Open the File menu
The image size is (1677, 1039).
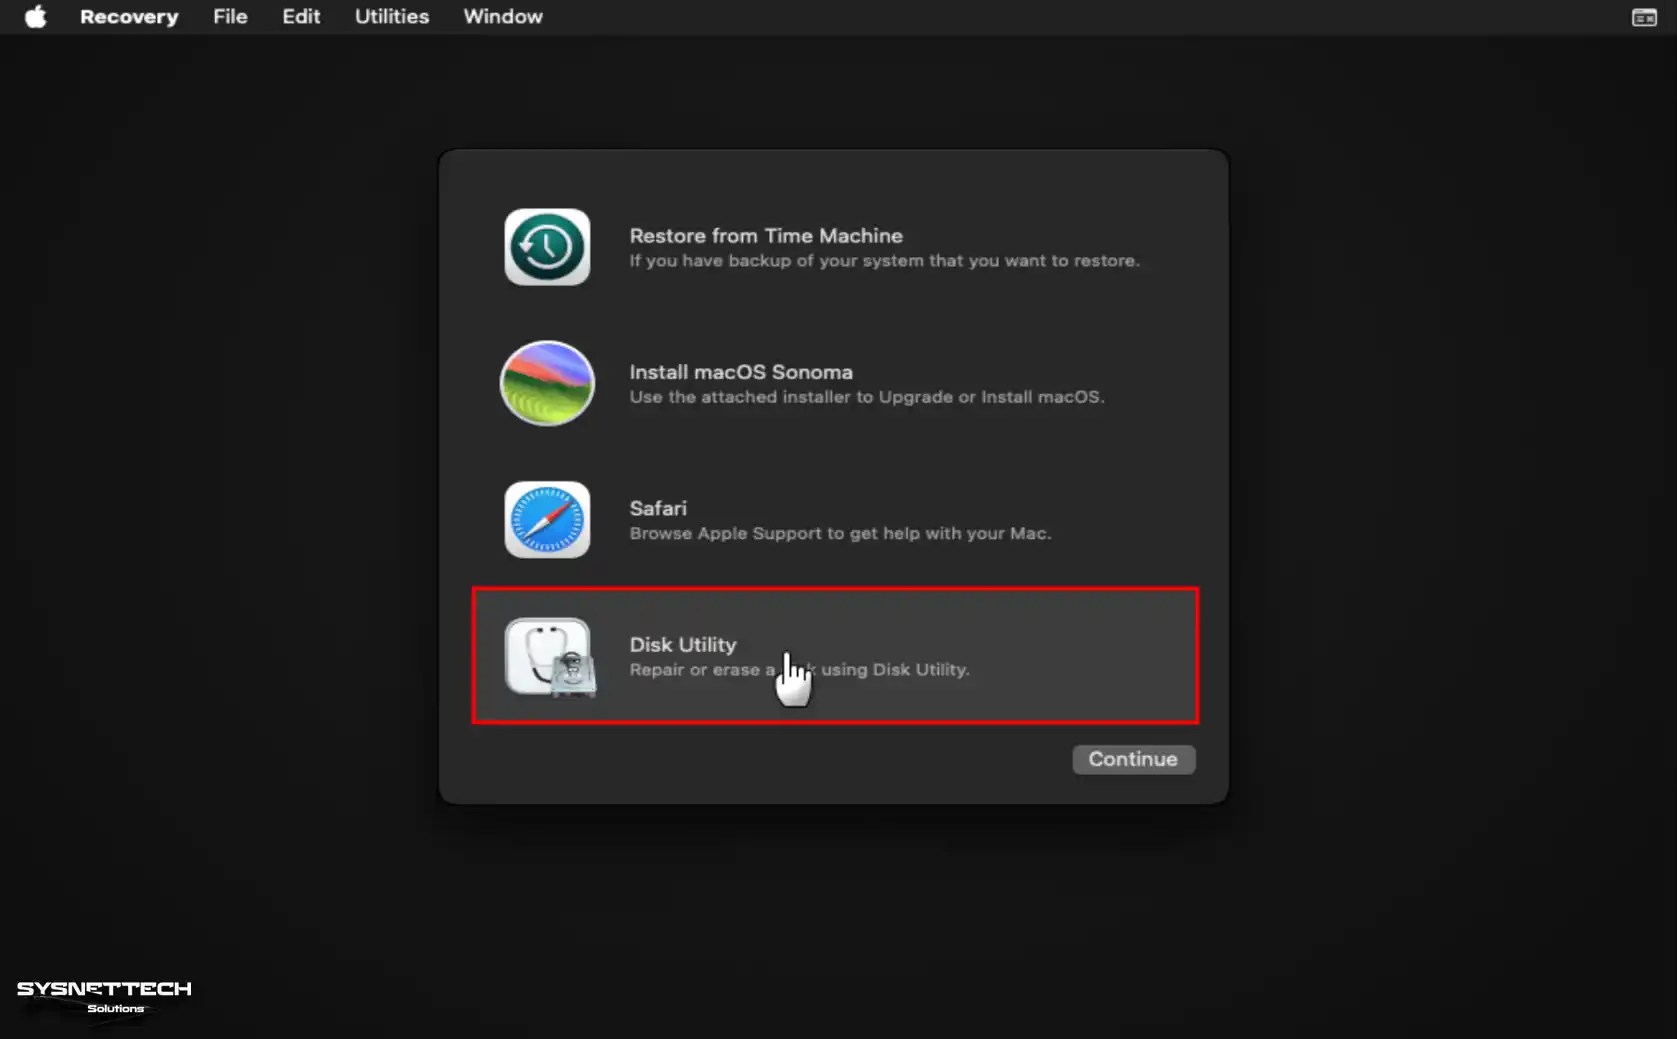(229, 16)
